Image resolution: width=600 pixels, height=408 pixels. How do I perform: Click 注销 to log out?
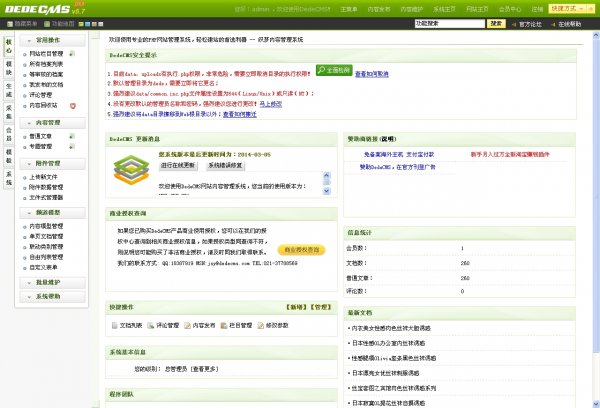[x=537, y=9]
